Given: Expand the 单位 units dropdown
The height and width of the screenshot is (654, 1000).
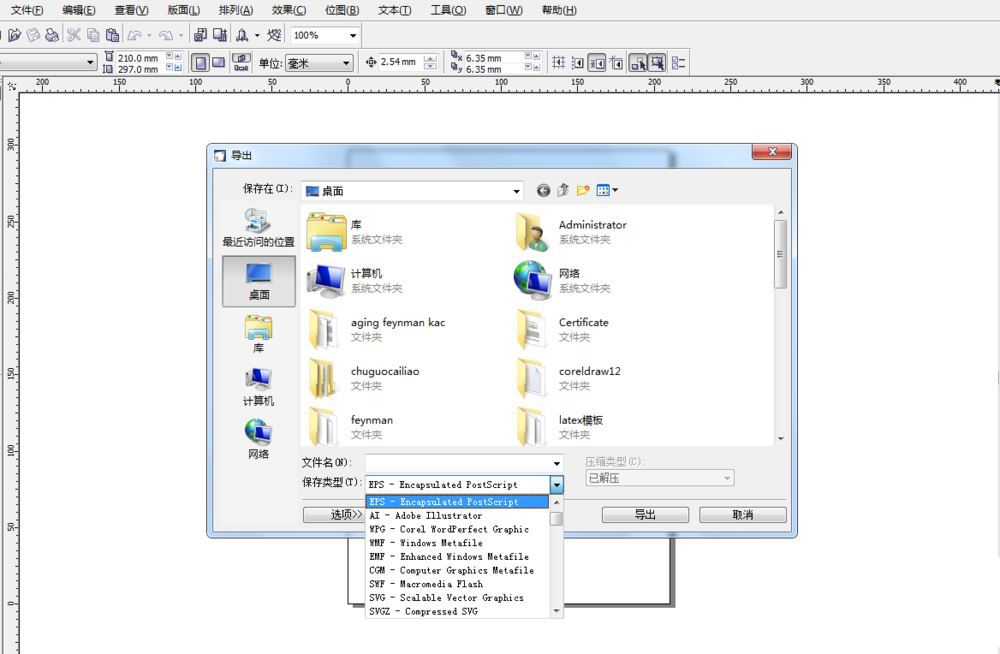Looking at the screenshot, I should 347,63.
